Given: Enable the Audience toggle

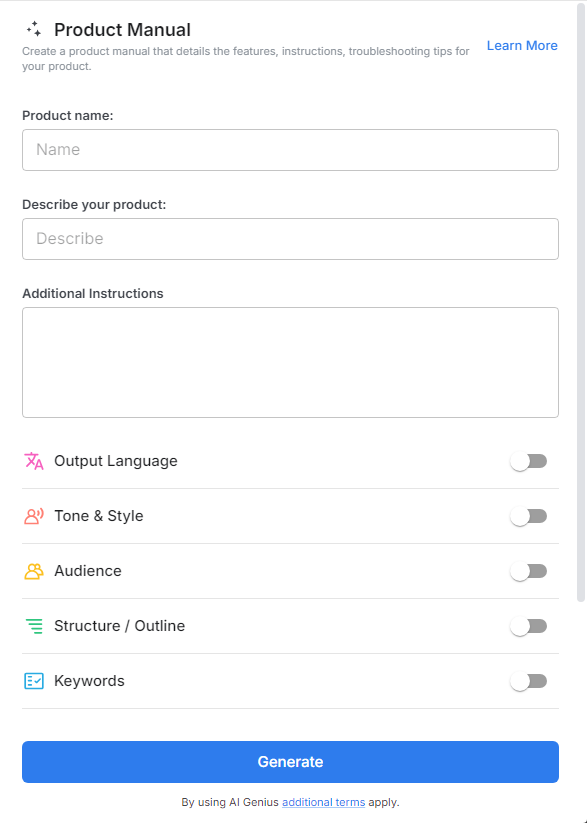Looking at the screenshot, I should 529,571.
